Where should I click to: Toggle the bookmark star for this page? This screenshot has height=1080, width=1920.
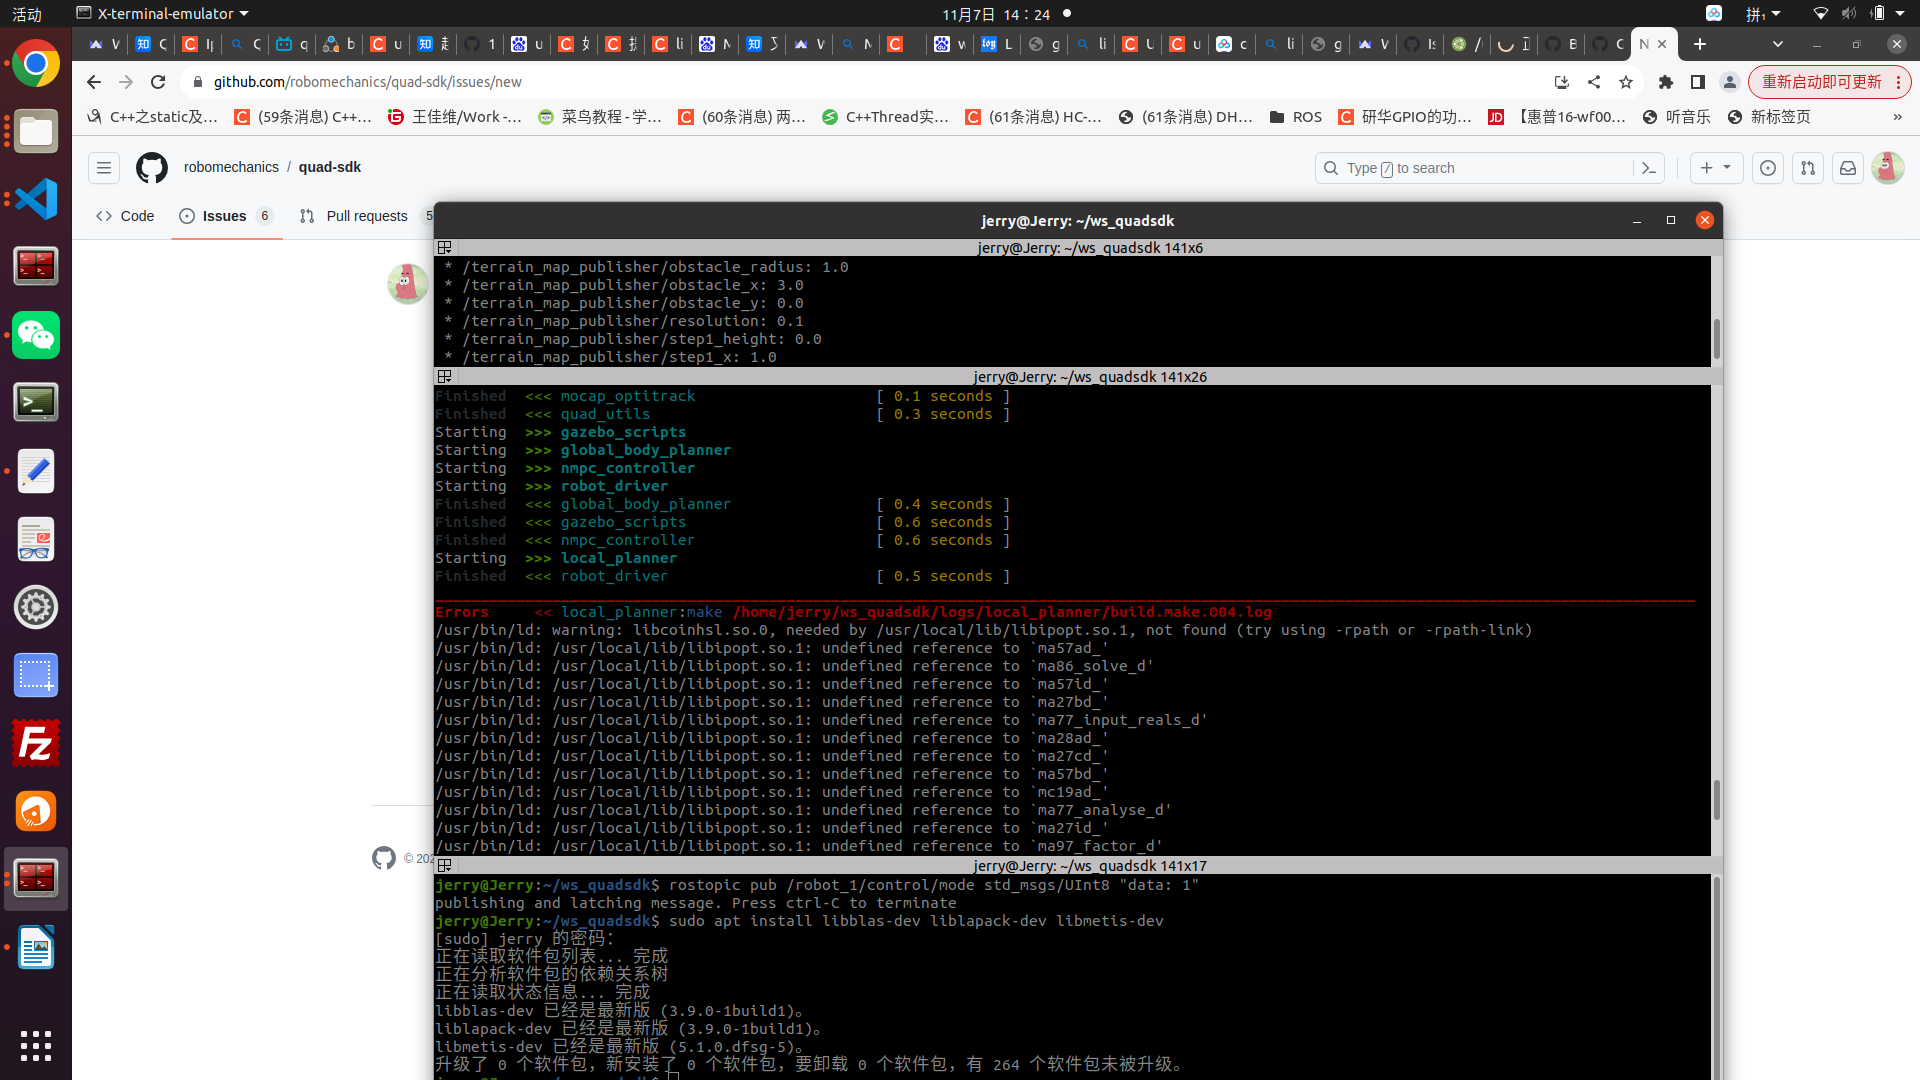pyautogui.click(x=1627, y=82)
